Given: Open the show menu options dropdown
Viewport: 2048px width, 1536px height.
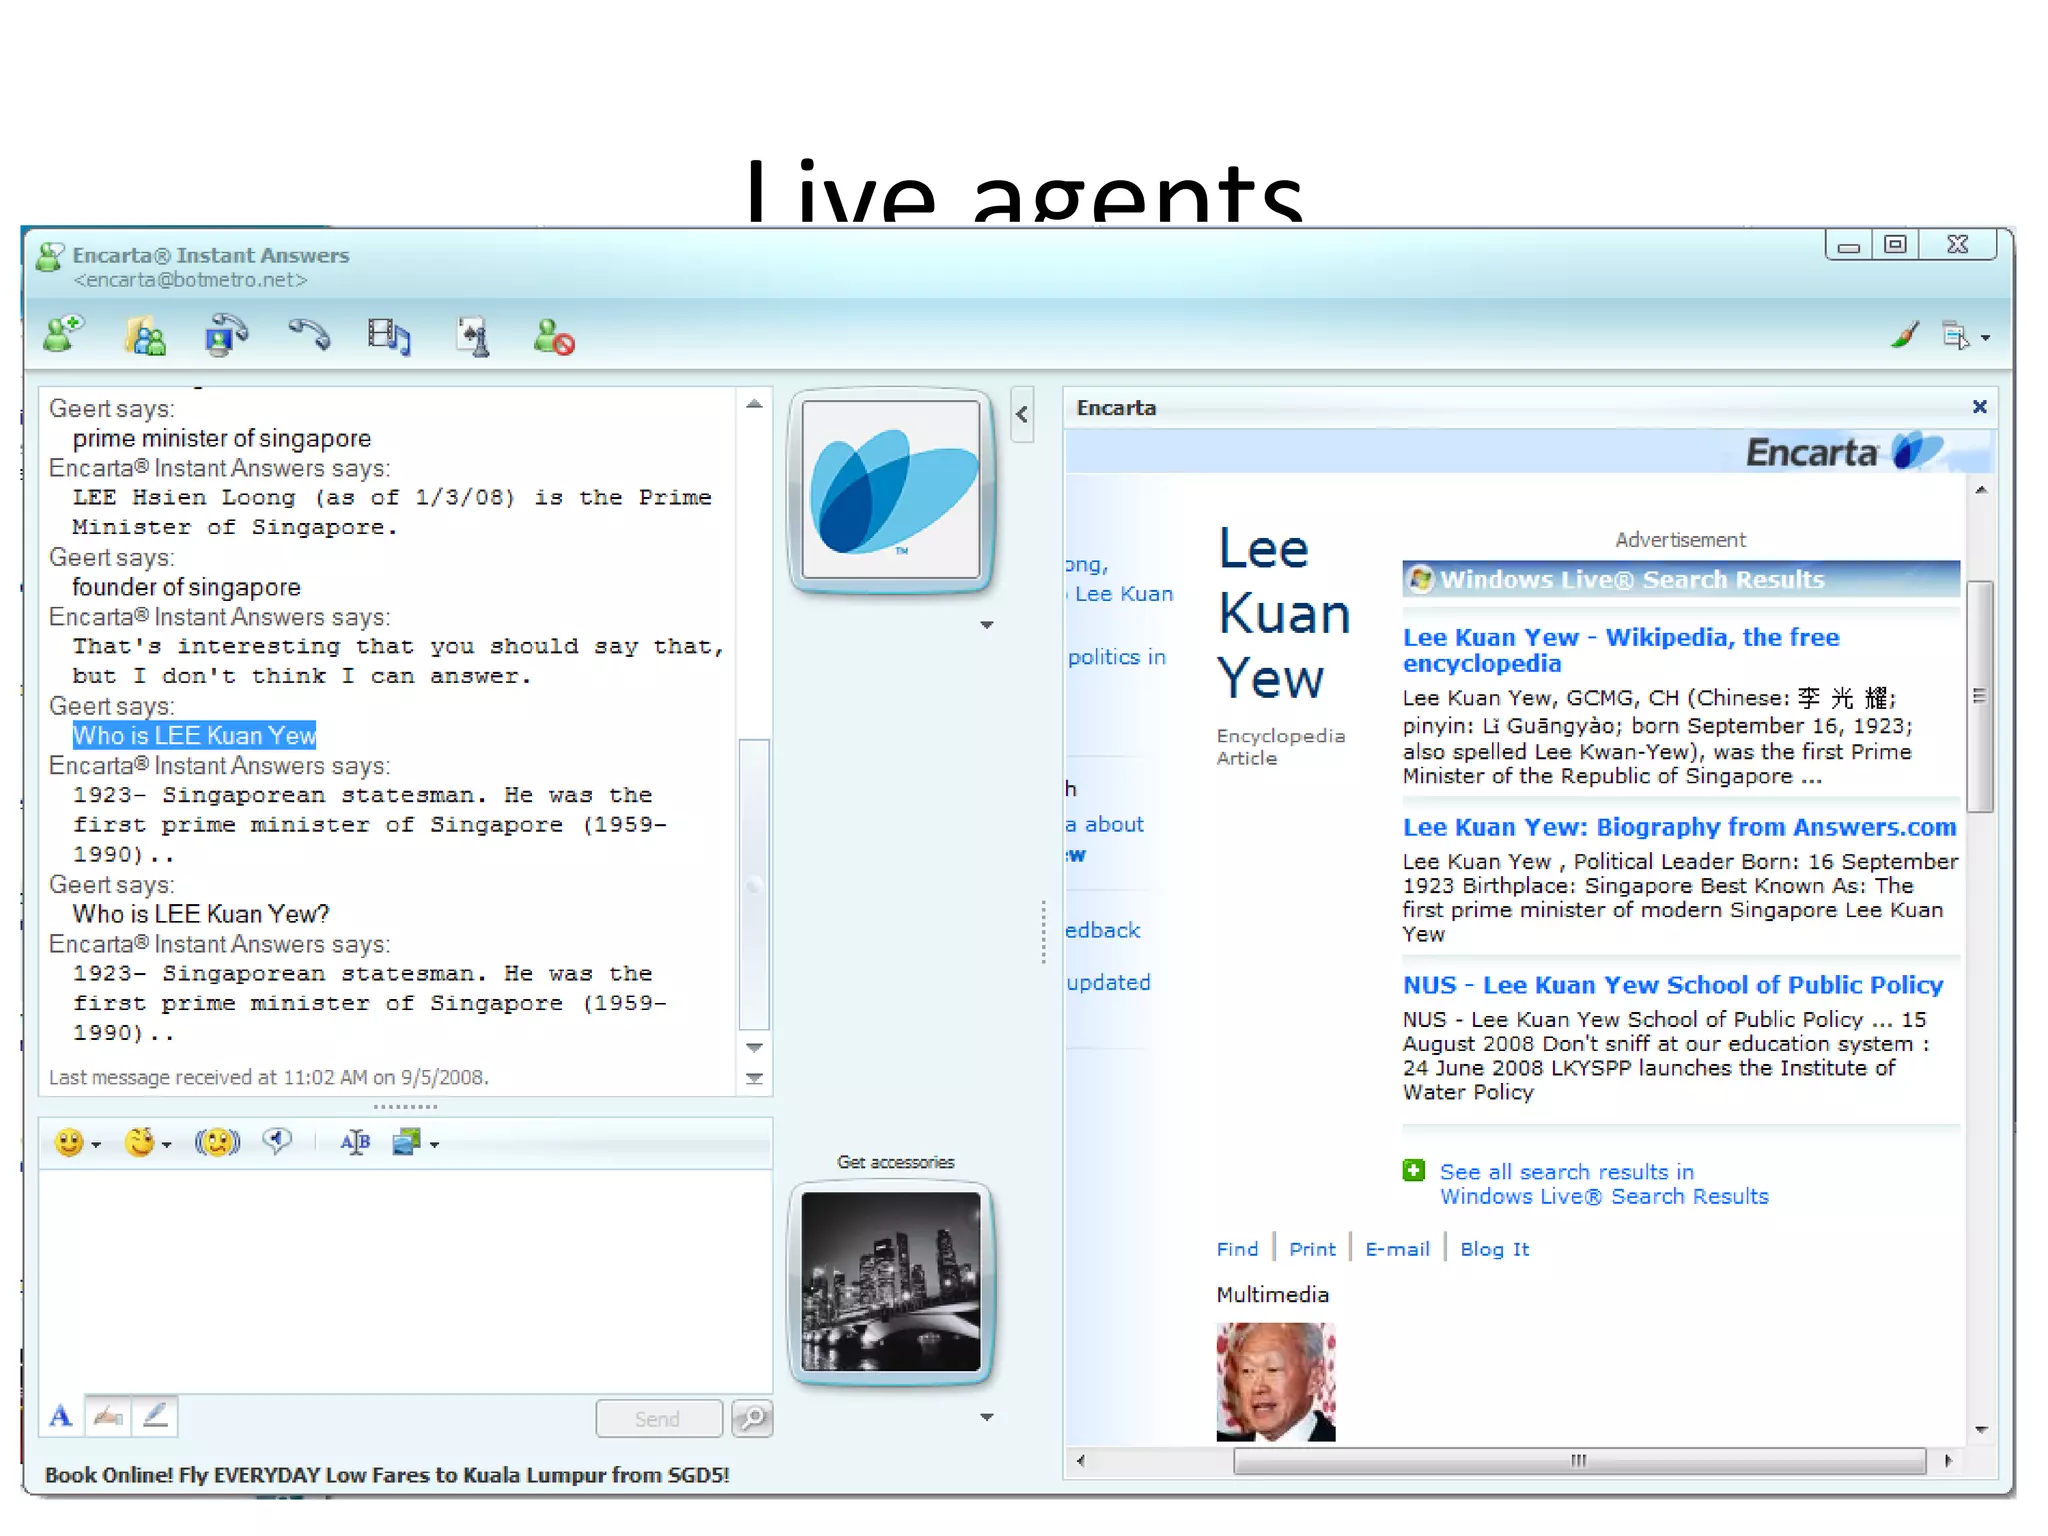Looking at the screenshot, I should pyautogui.click(x=1965, y=336).
